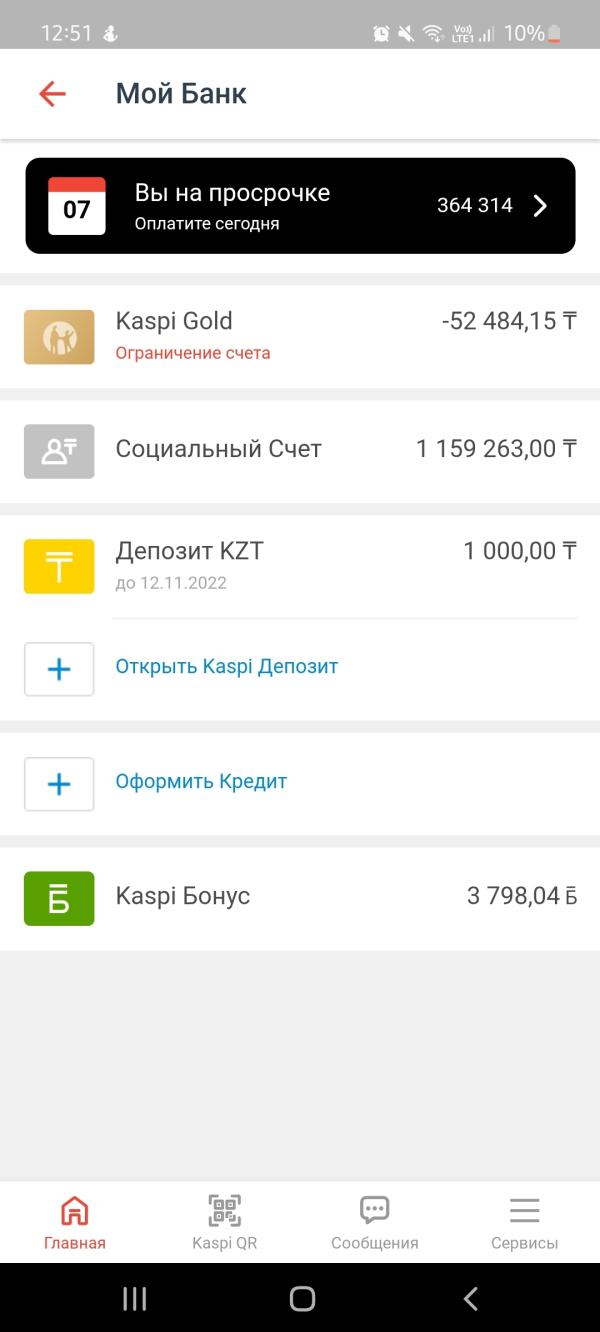600x1332 pixels.
Task: Expand overdue banner with chevron arrow
Action: 540,206
